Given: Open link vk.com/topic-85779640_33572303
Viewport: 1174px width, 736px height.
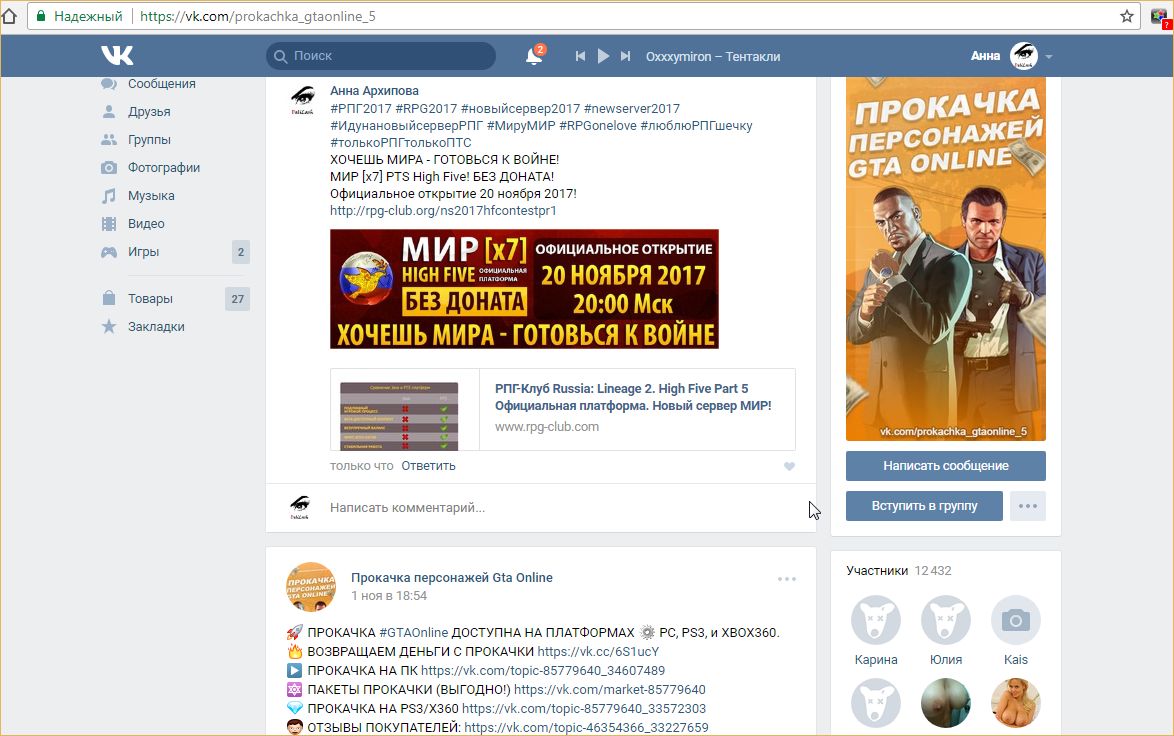Looking at the screenshot, I should point(584,708).
